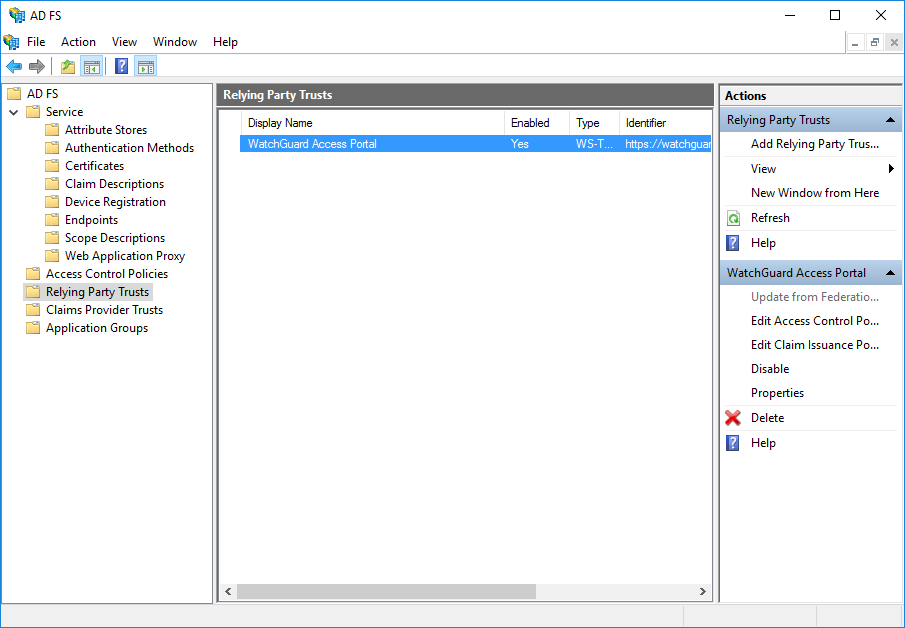Click Help icon under Relying Party Trusts actions
Image resolution: width=905 pixels, height=628 pixels.
pos(732,243)
